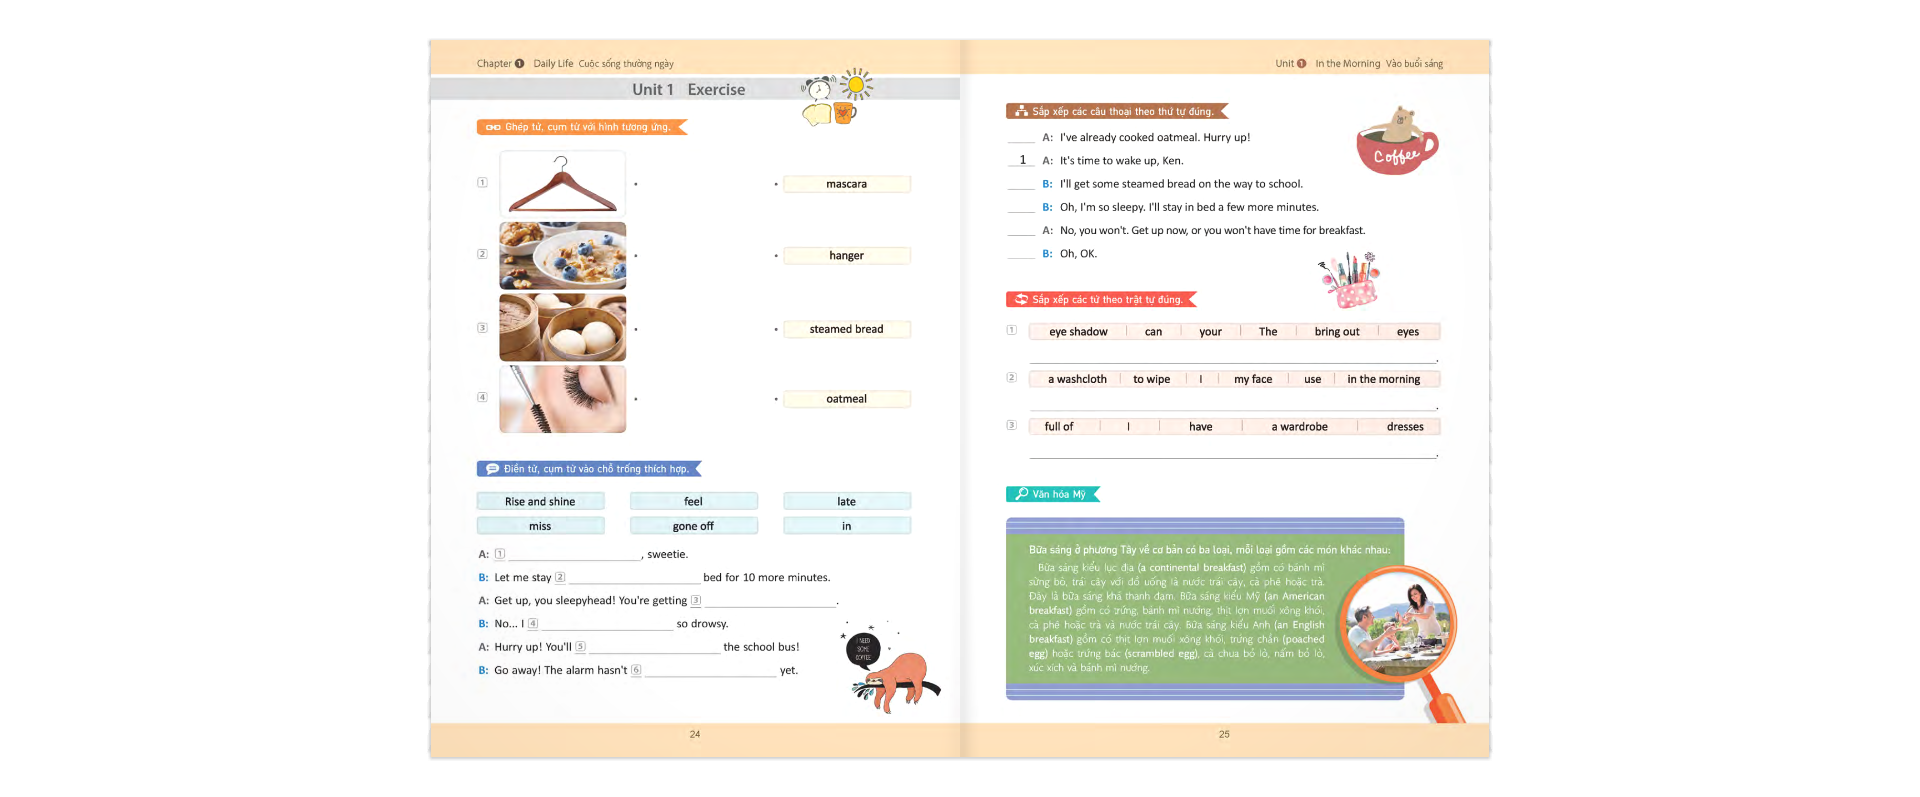Select the oatmeal bowl with blueberries picture

point(562,256)
